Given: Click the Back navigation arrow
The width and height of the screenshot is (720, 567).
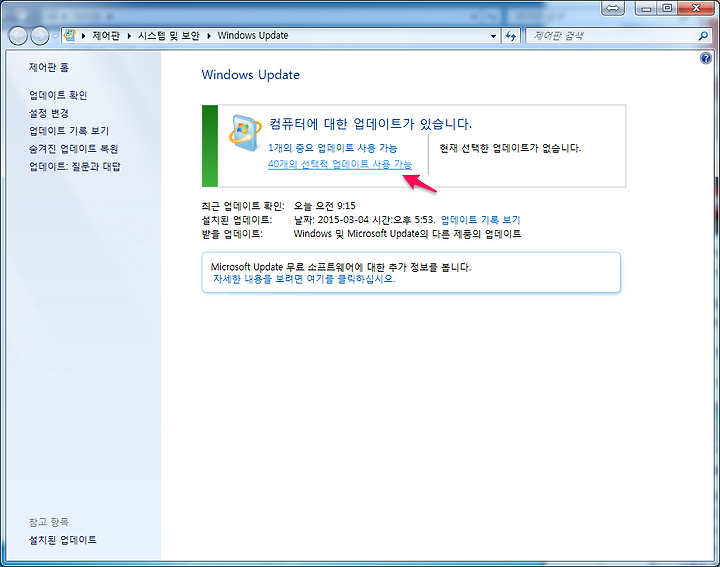Looking at the screenshot, I should 18,36.
